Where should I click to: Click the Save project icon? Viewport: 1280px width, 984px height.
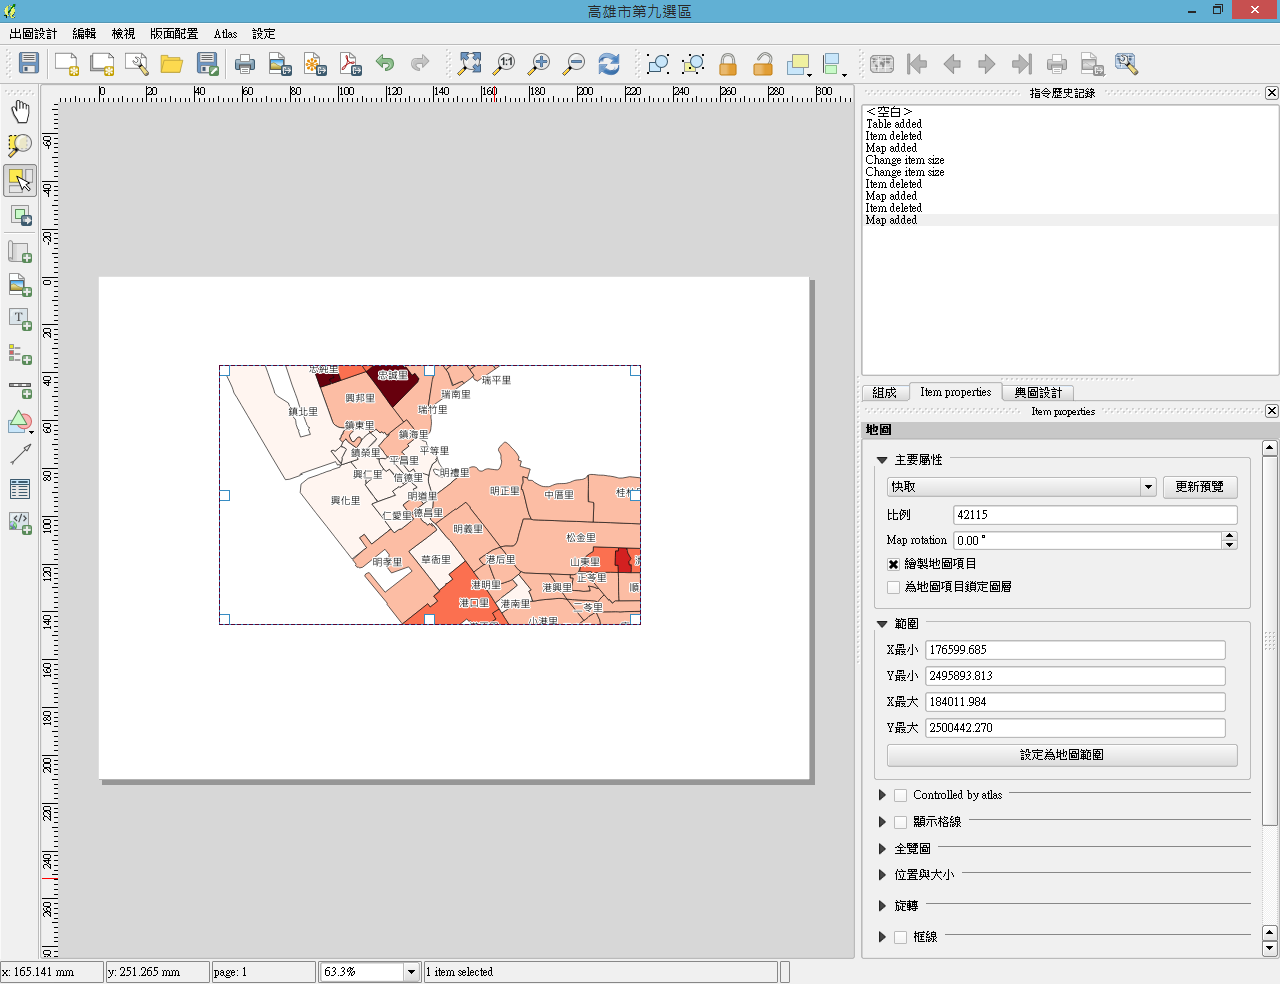pos(29,64)
